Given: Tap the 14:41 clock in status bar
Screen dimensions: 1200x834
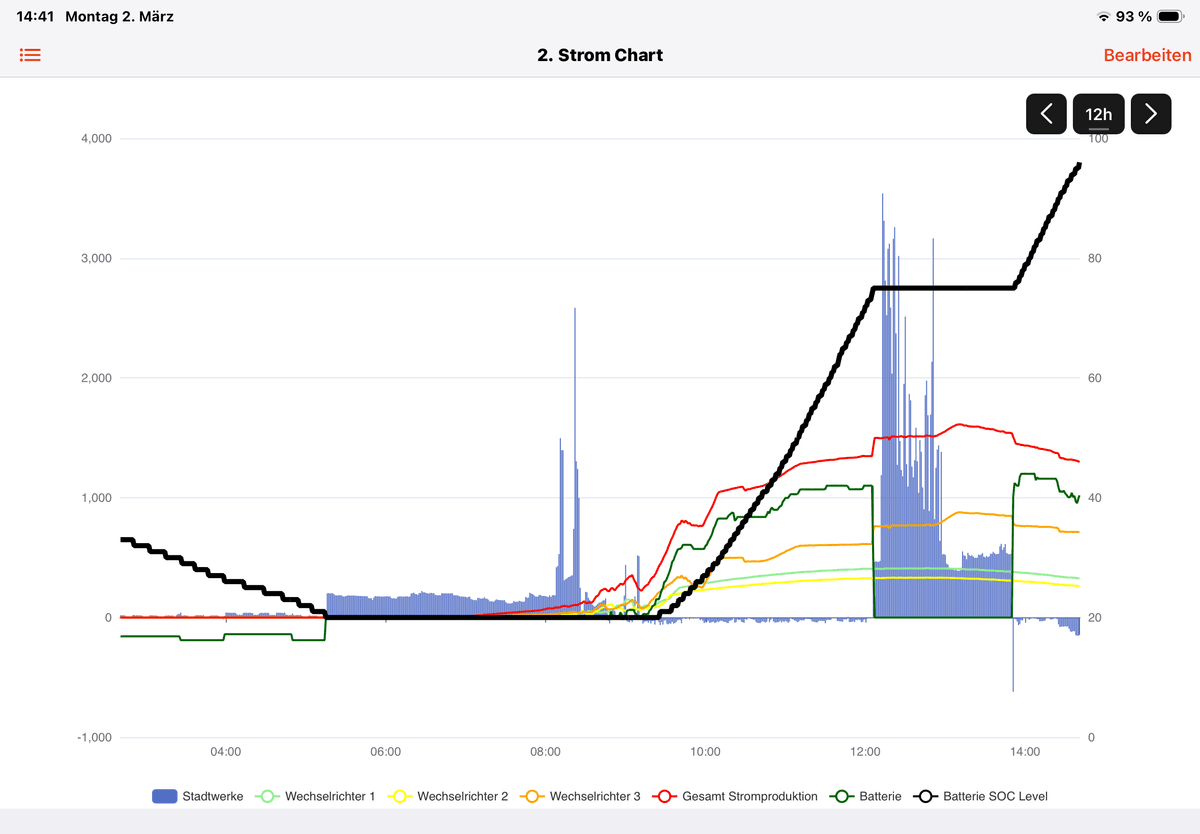Looking at the screenshot, I should pyautogui.click(x=35, y=16).
